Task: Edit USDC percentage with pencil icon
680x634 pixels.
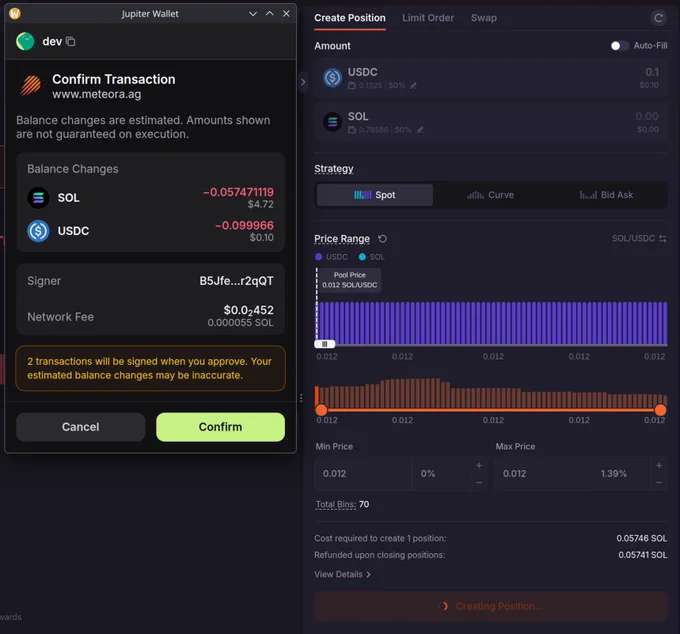Action: 413,86
